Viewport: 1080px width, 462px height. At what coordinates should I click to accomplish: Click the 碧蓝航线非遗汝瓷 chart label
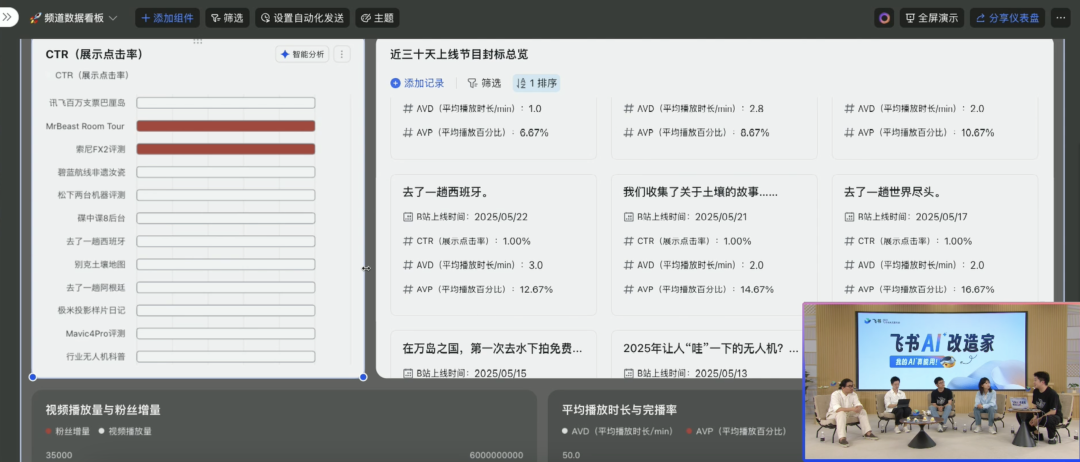coord(92,172)
